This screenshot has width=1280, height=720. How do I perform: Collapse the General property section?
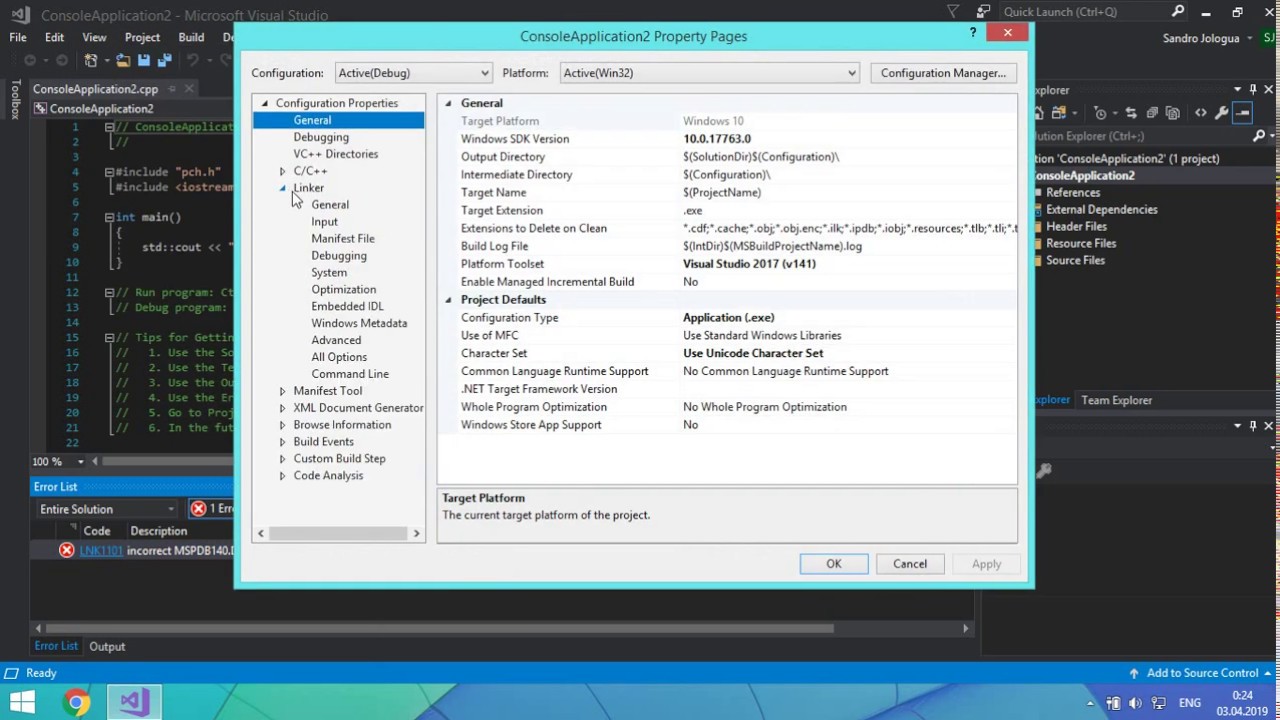pos(448,103)
